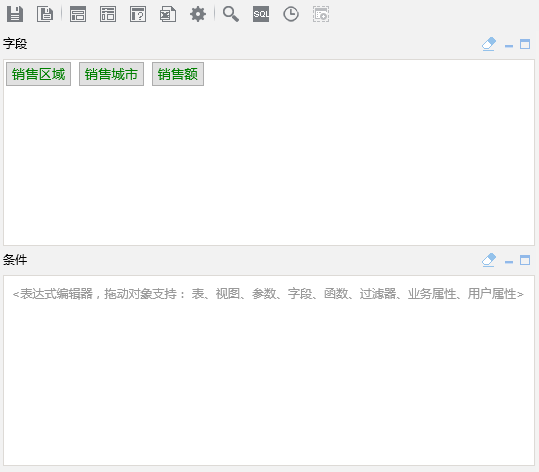Open the first layout view icon
Screen dimensions: 539x472
[78, 14]
